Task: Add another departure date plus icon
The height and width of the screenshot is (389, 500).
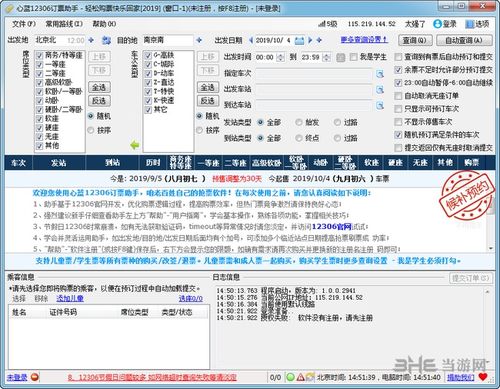Action: point(319,40)
